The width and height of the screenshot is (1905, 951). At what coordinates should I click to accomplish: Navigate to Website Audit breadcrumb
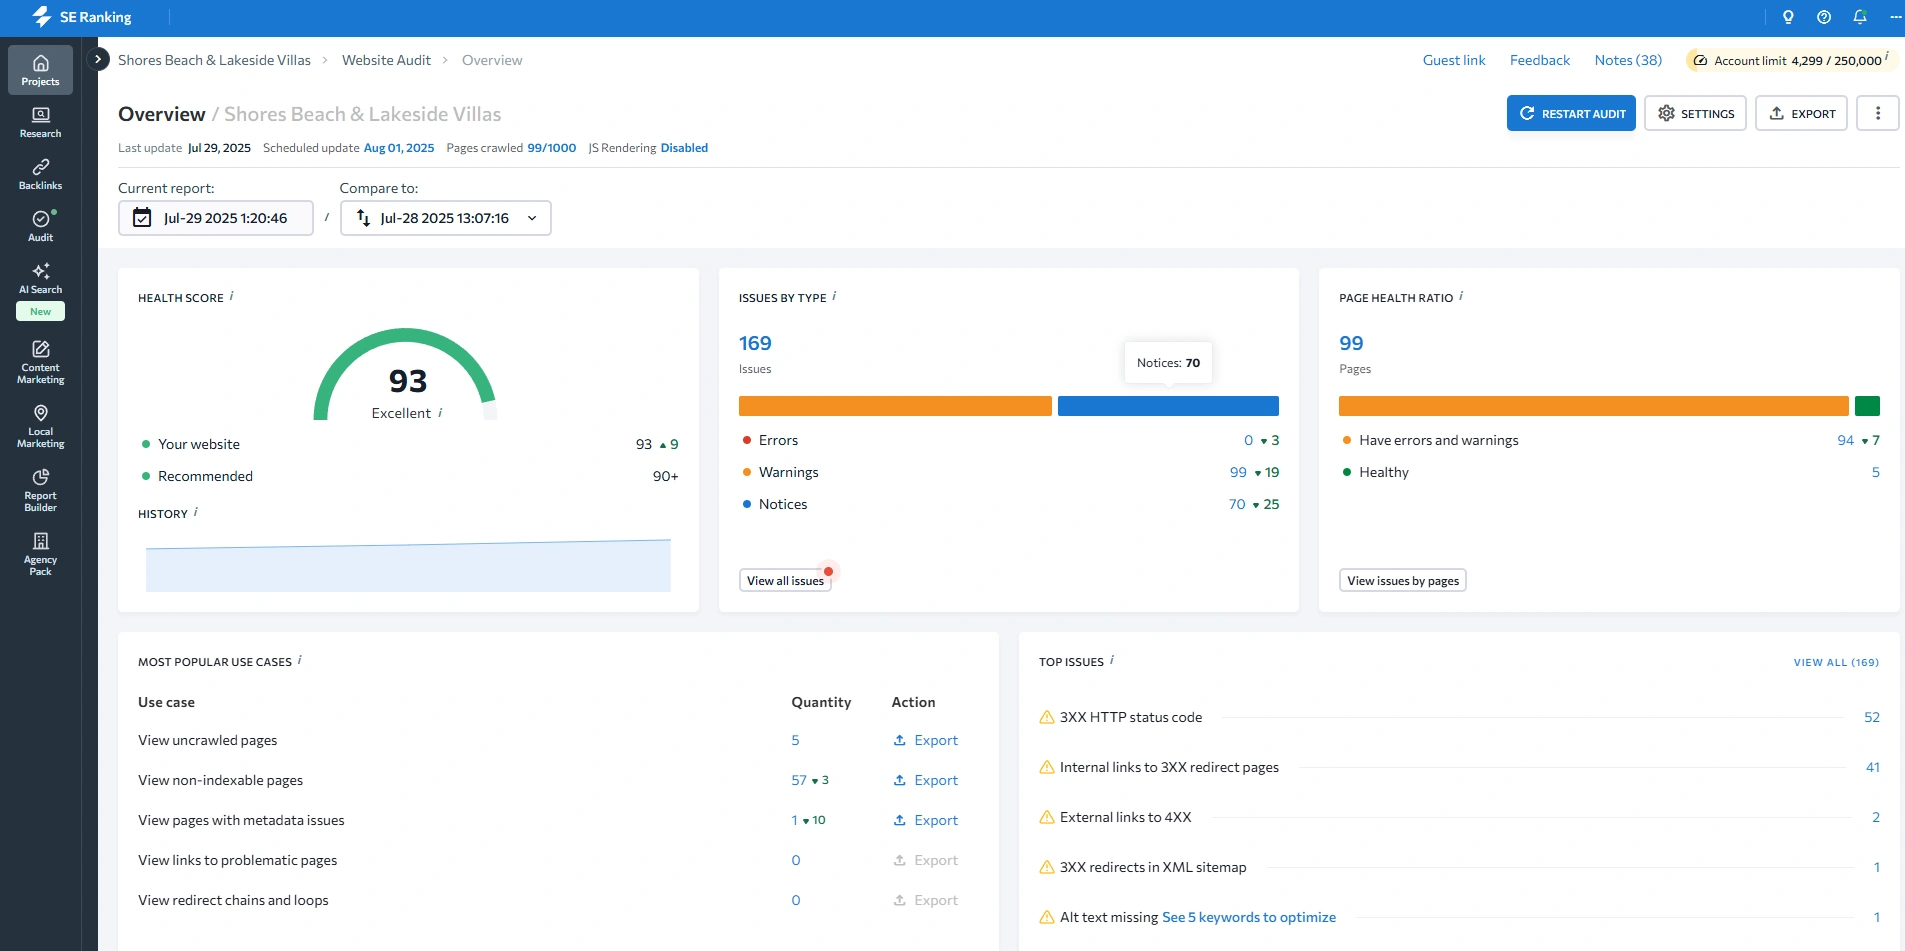(386, 60)
